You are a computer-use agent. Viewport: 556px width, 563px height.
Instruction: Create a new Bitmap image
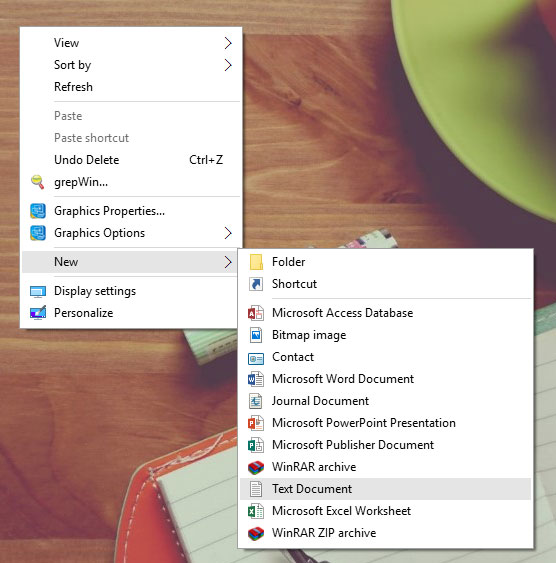pyautogui.click(x=386, y=335)
